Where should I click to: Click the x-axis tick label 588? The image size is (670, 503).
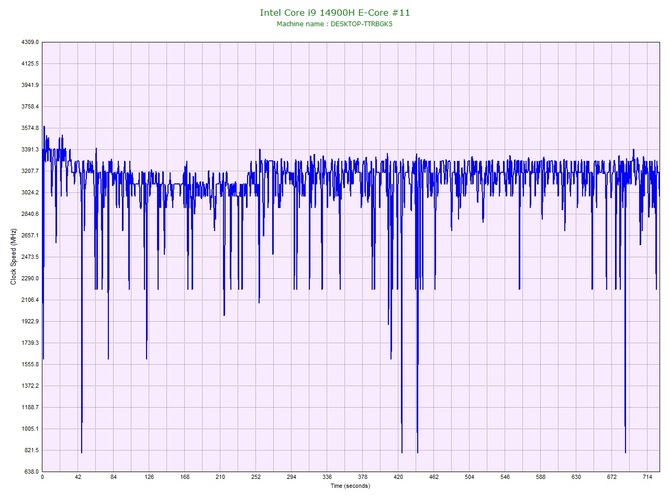point(541,477)
